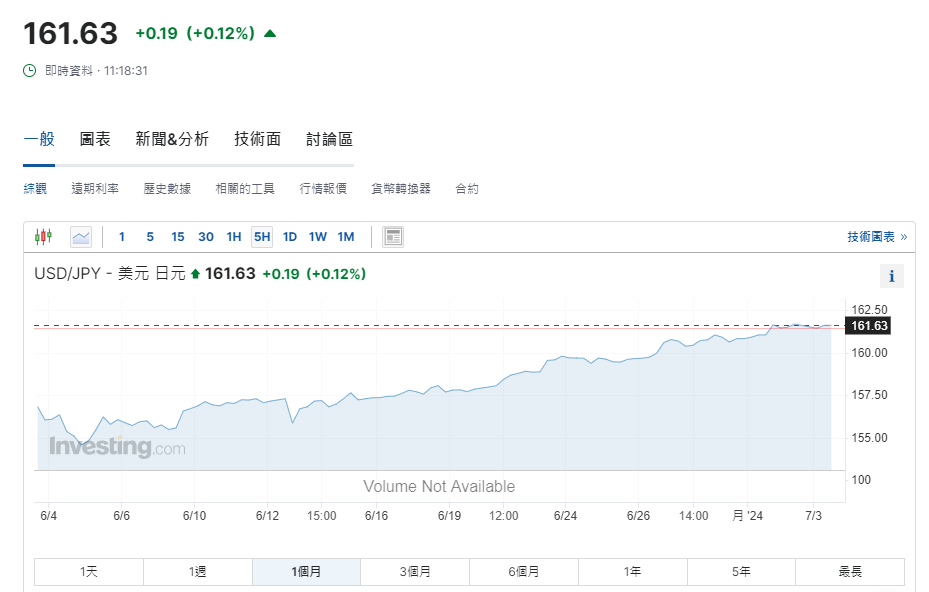
Task: Select the 15 minute interval
Action: [177, 236]
